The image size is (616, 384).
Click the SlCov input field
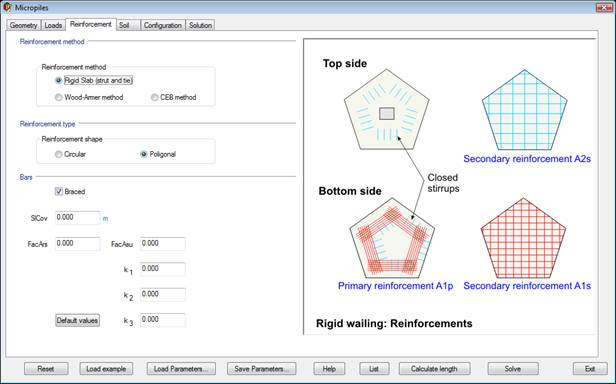[77, 218]
